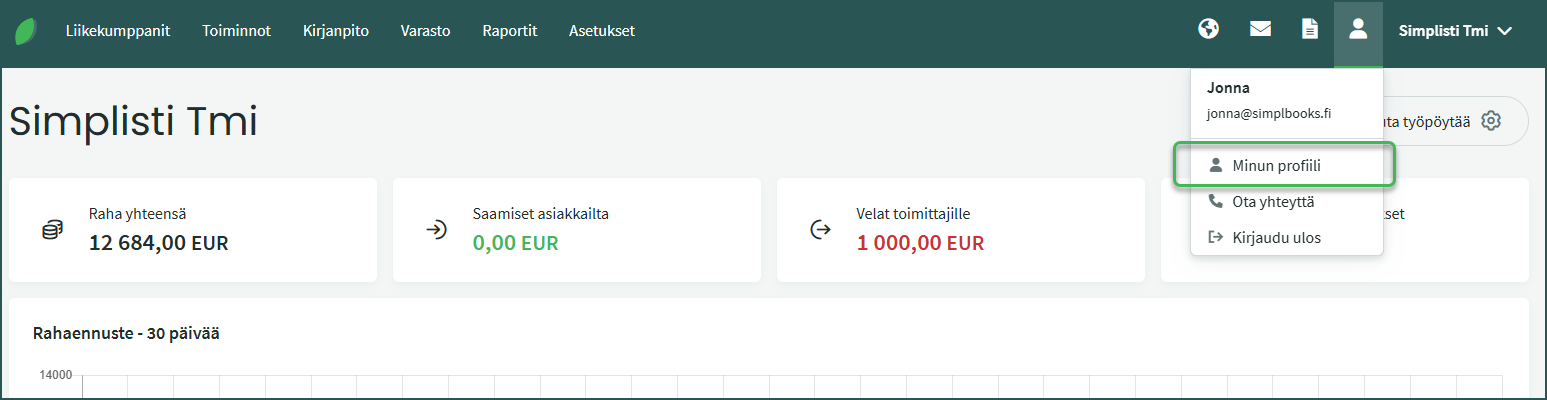
Task: Select Ota yhteyttä from user menu
Action: pos(1272,202)
